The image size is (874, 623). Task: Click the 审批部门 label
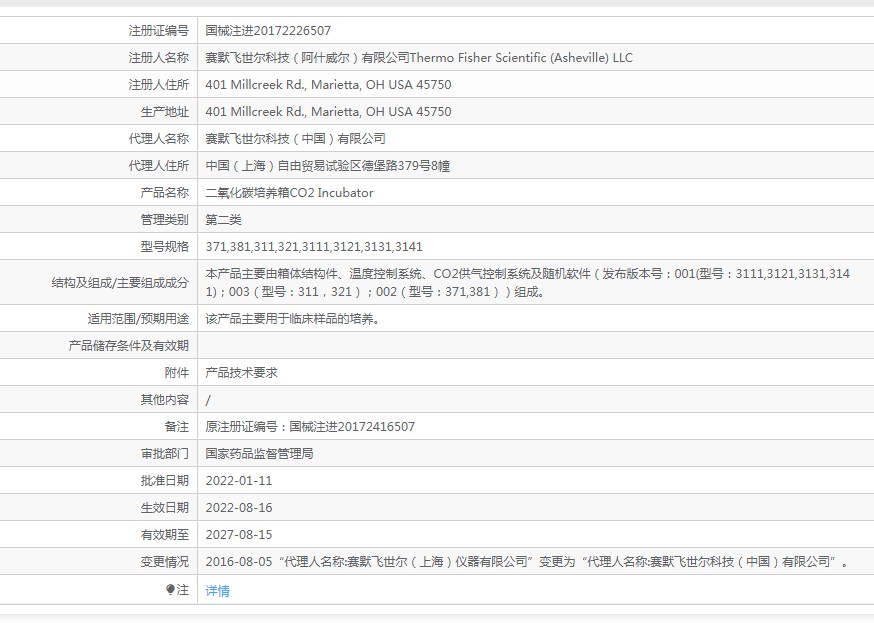(x=165, y=454)
